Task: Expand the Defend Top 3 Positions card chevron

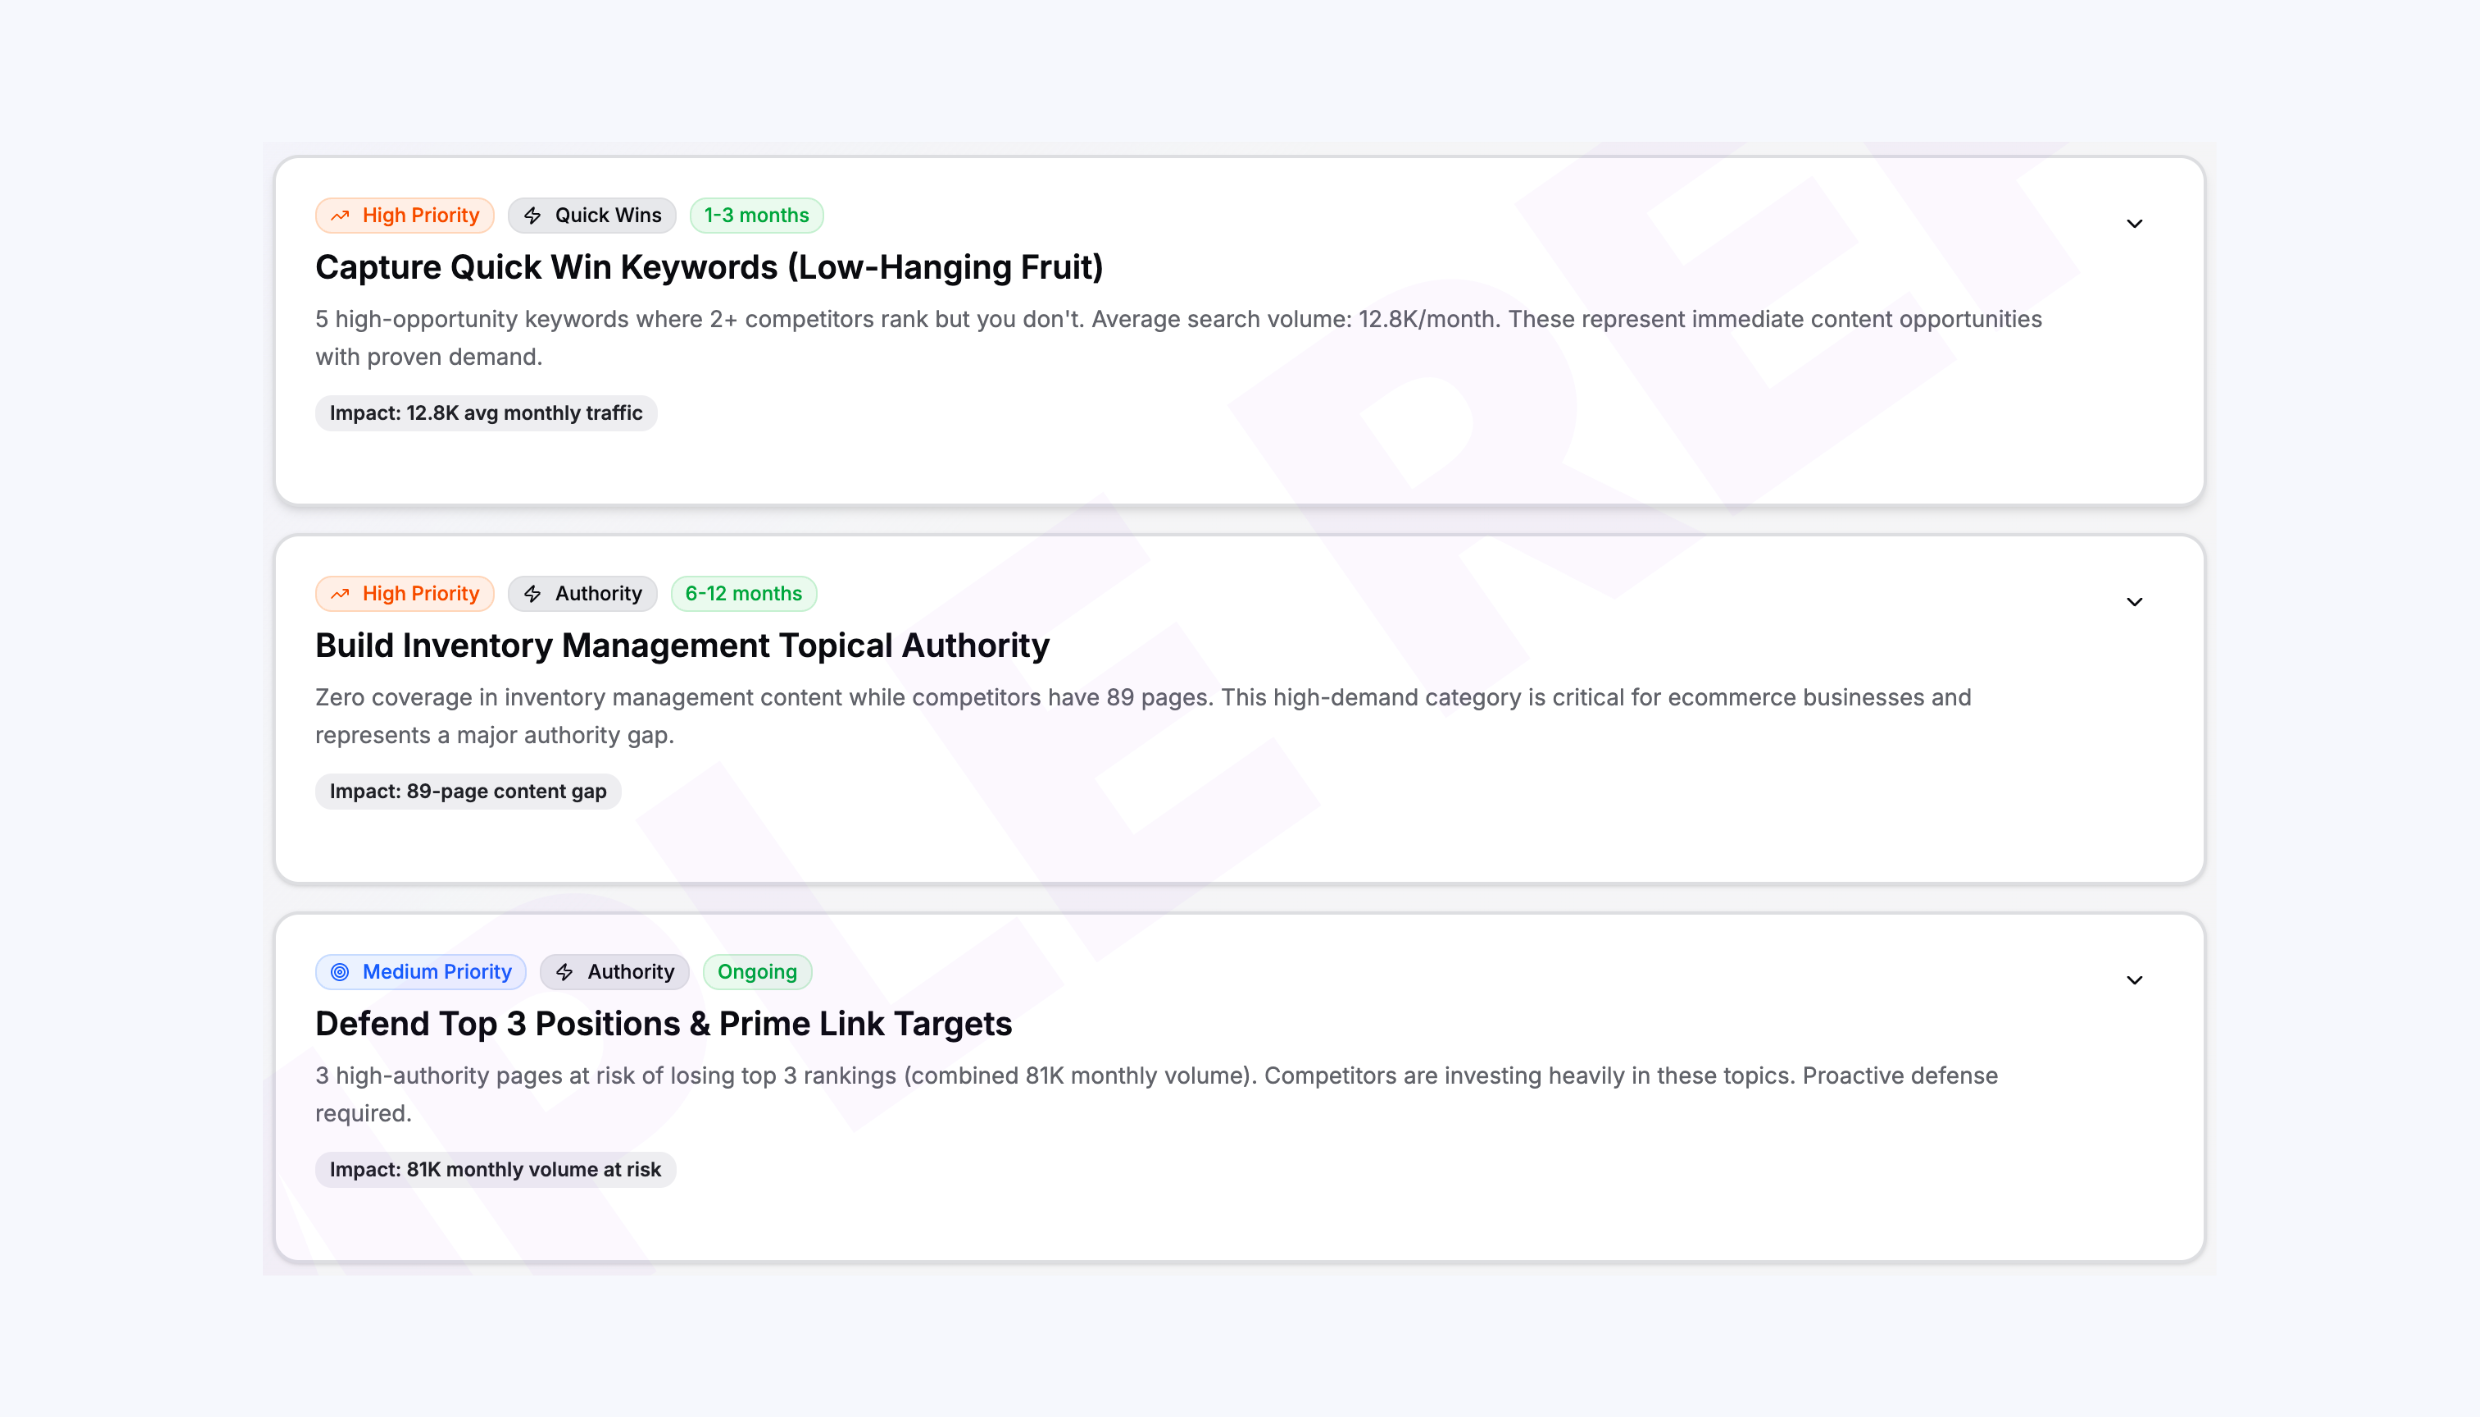Action: pos(2134,980)
